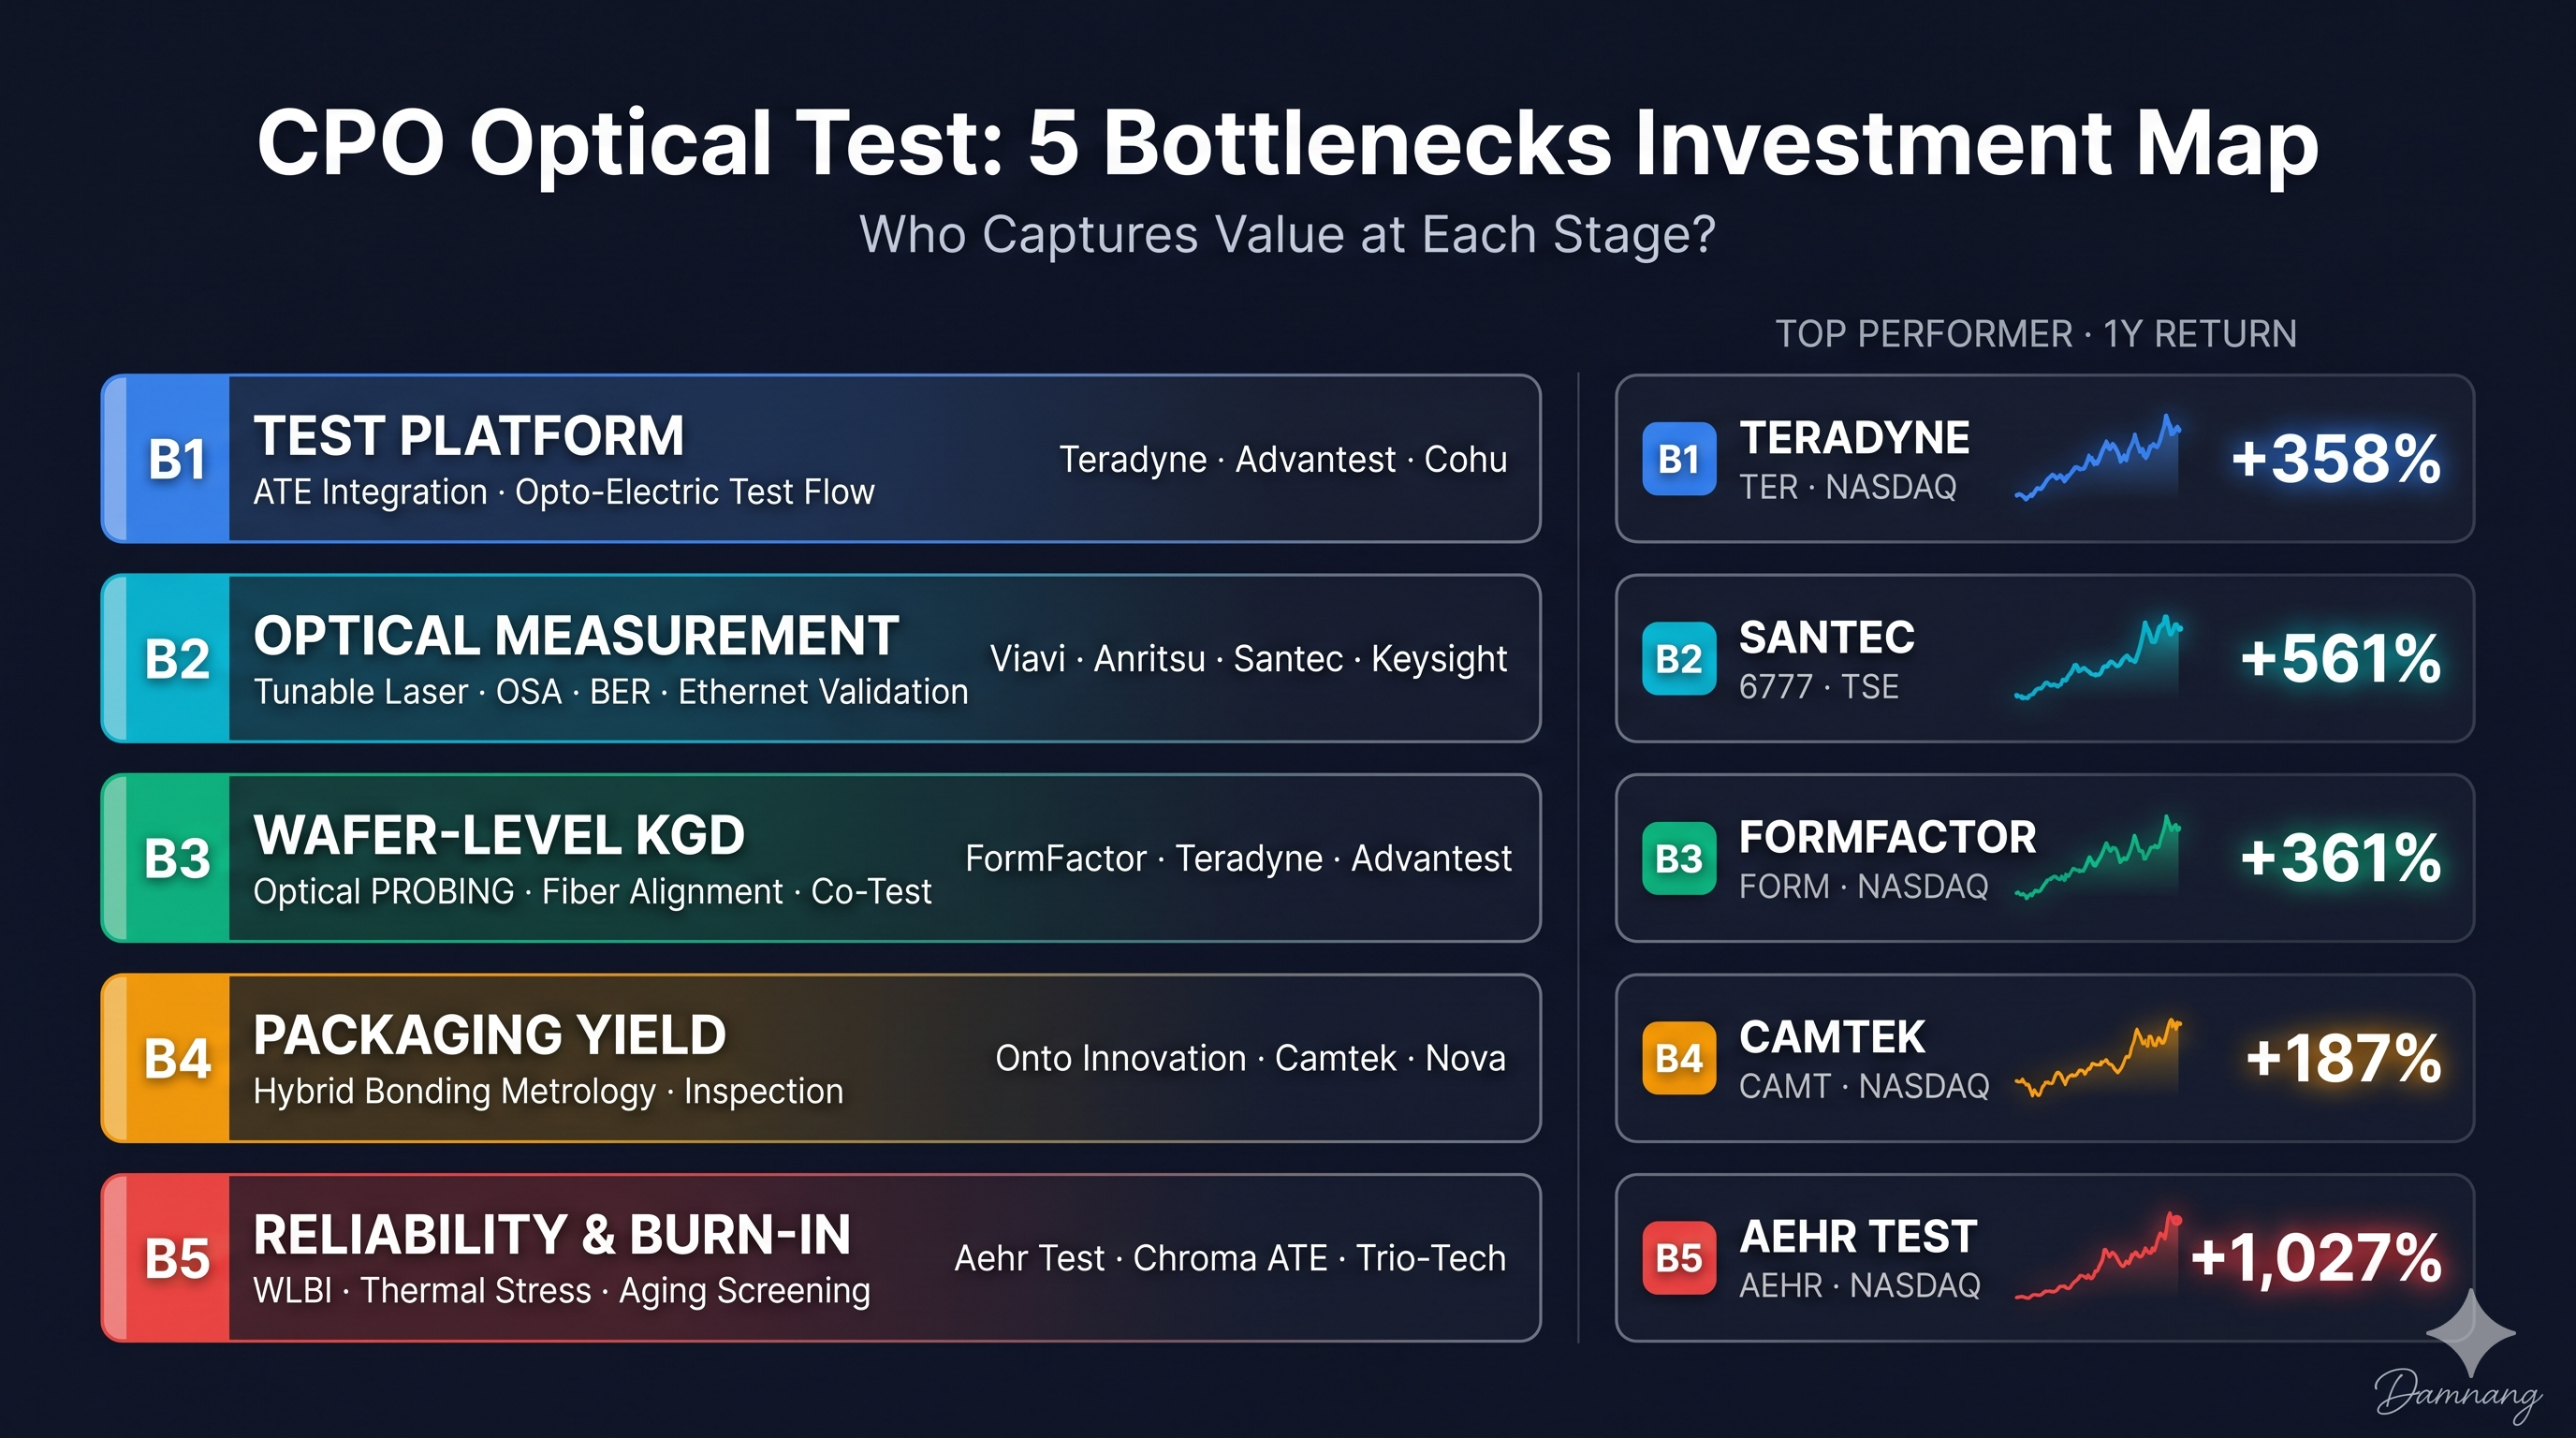2576x1438 pixels.
Task: Click the Onto Innovation · Camtek · Nova text
Action: 1250,1058
